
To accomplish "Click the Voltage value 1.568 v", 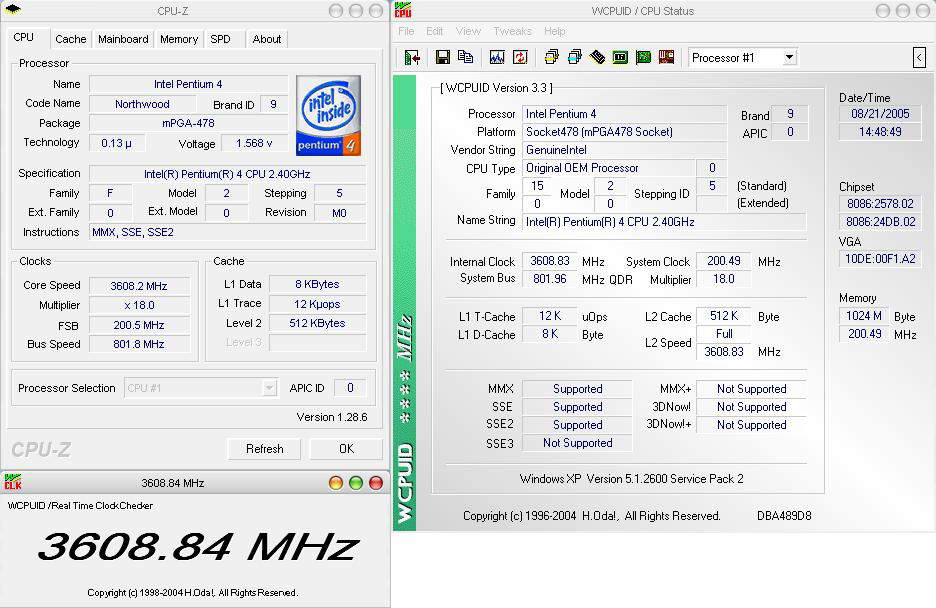I will point(254,143).
